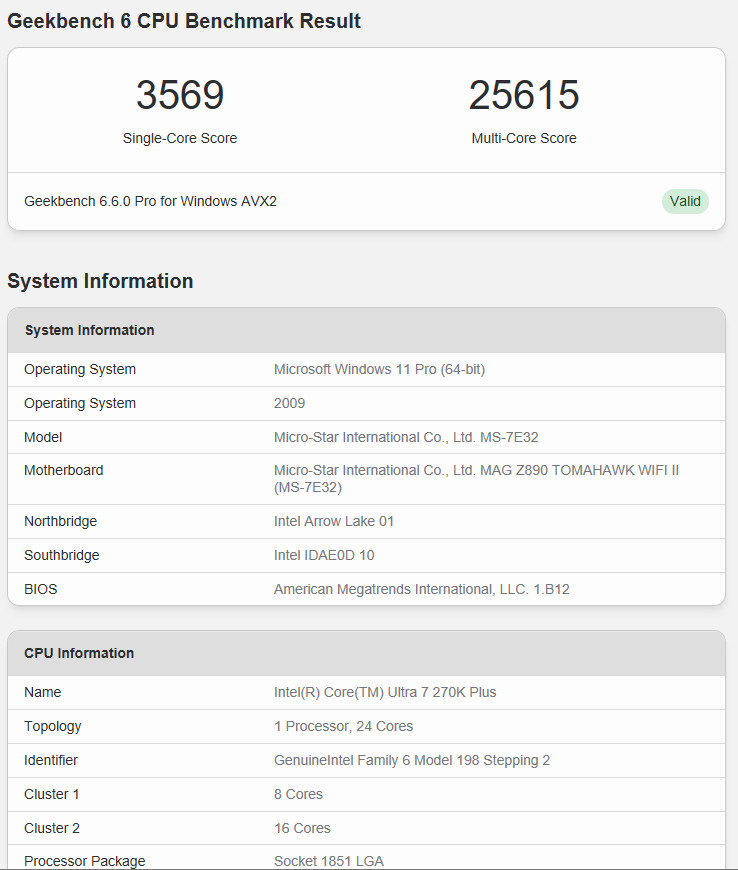Image resolution: width=738 pixels, height=870 pixels.
Task: Click the Microsoft Windows 11 Pro value
Action: pos(379,369)
